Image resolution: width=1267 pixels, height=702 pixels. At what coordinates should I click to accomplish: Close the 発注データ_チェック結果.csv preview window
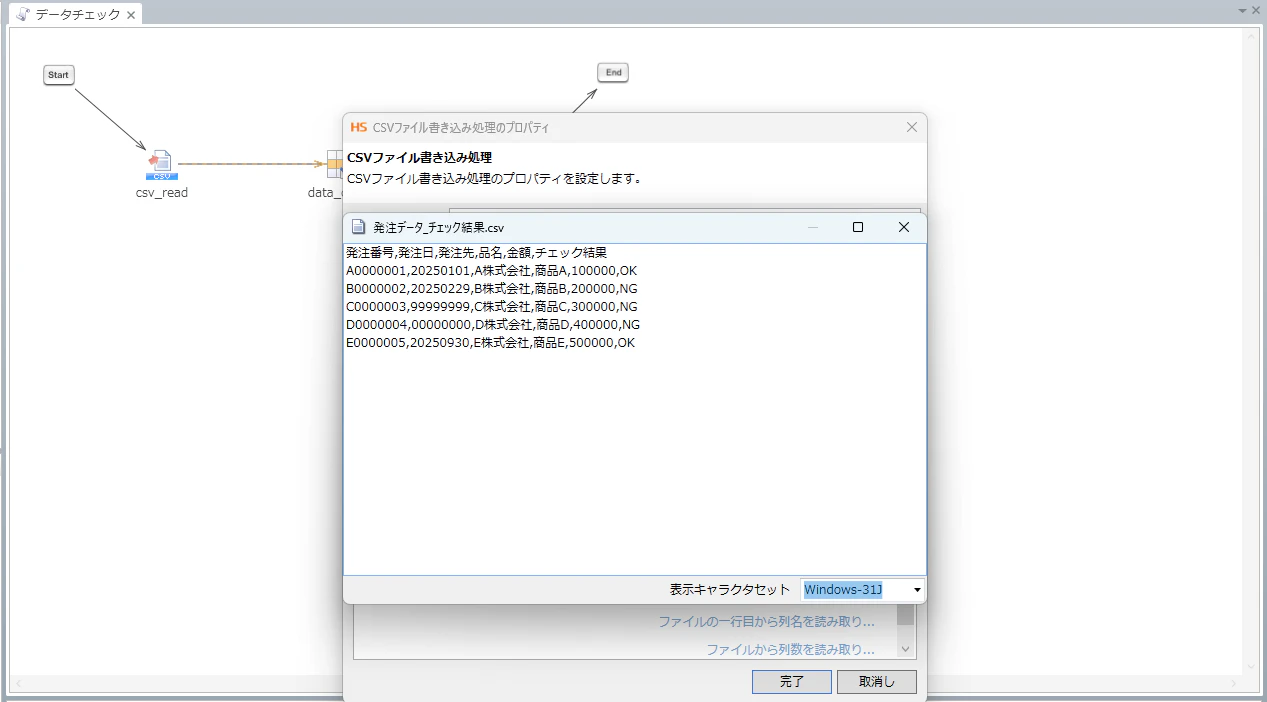point(904,227)
